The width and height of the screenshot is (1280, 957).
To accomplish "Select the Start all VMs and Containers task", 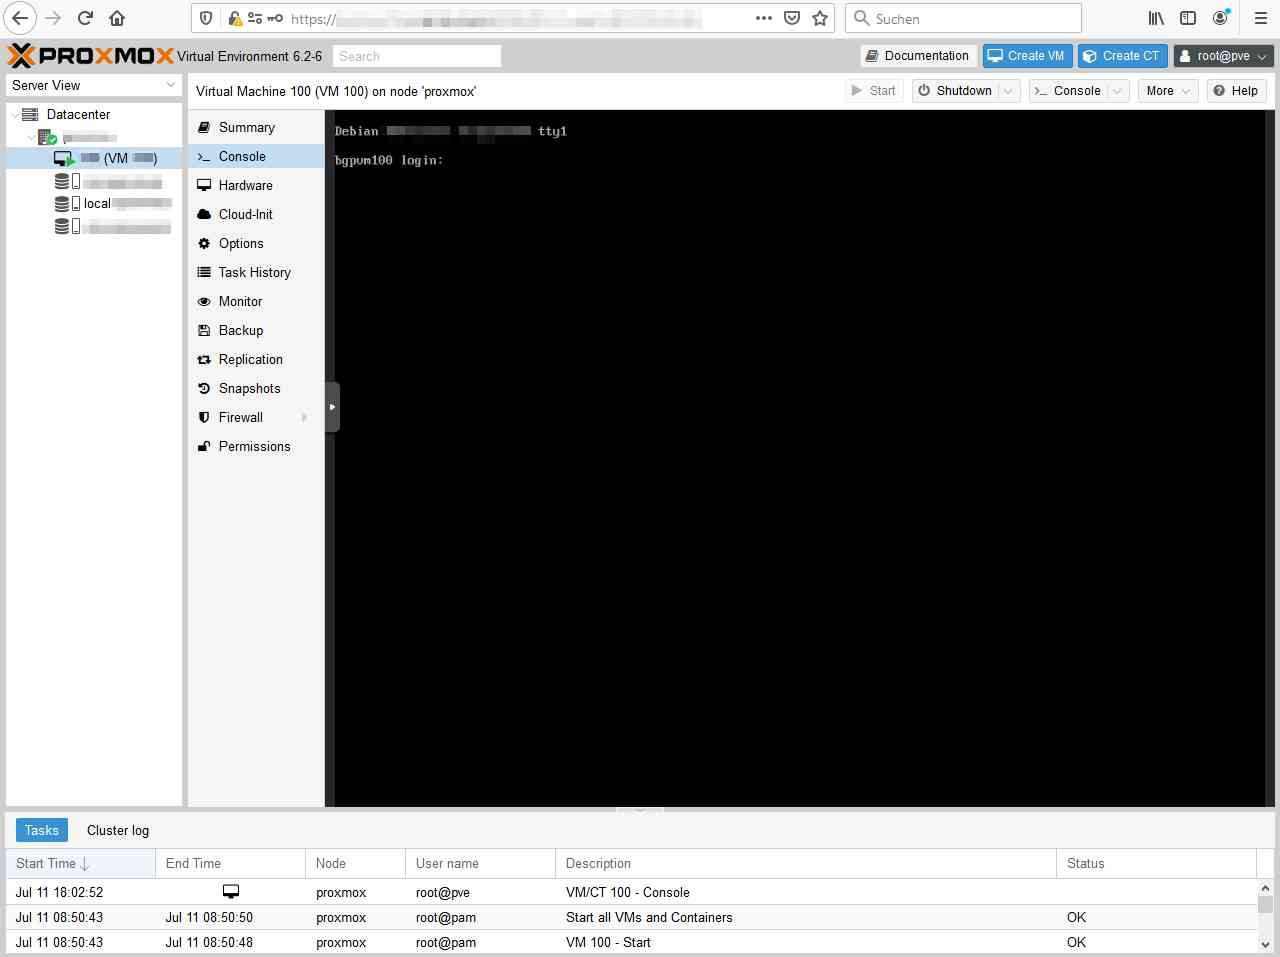I will coord(631,917).
